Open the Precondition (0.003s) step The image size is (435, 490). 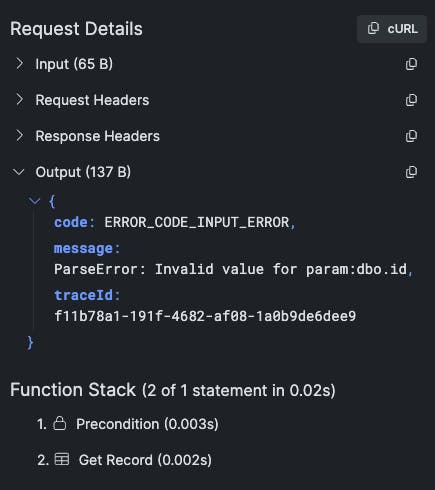click(x=147, y=424)
